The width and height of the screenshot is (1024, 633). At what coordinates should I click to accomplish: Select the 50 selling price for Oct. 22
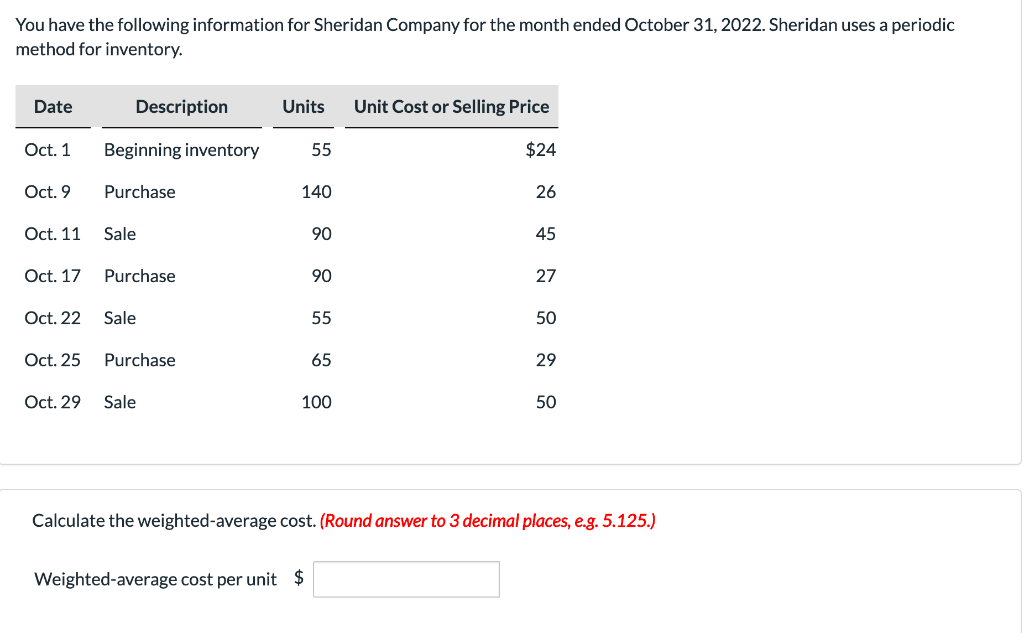(547, 317)
